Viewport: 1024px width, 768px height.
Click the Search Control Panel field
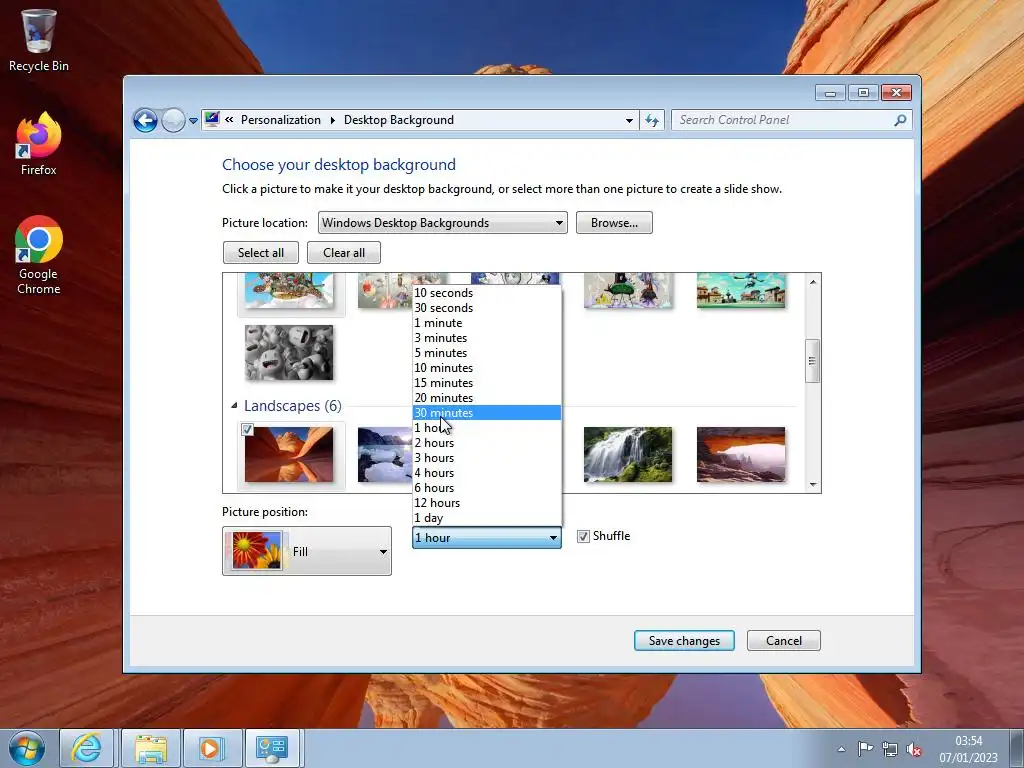coord(791,120)
